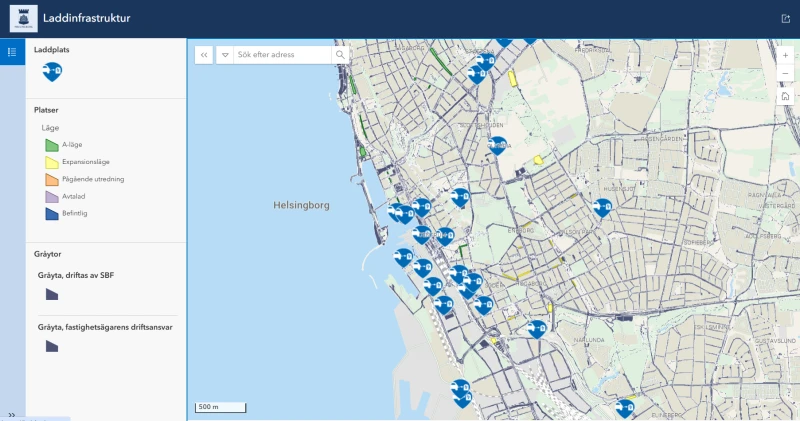800x421 pixels.
Task: Expand the sidebar at bottom-left chevrons
Action: coord(12,415)
